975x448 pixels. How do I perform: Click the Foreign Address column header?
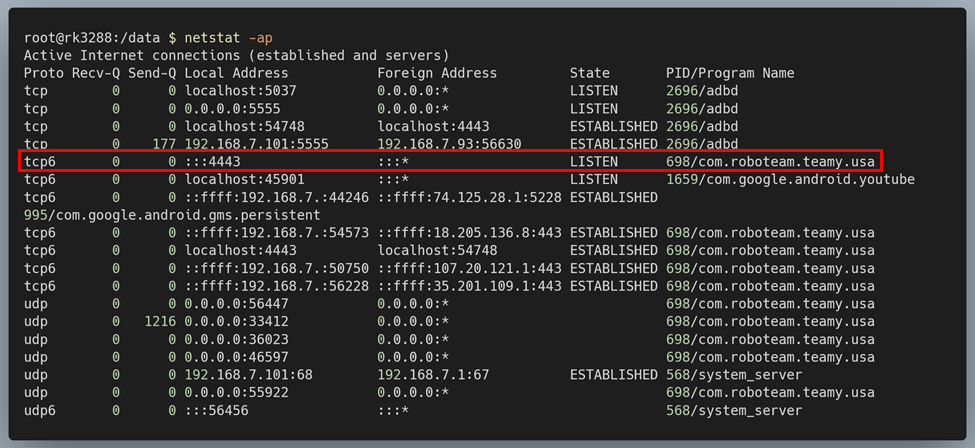437,73
